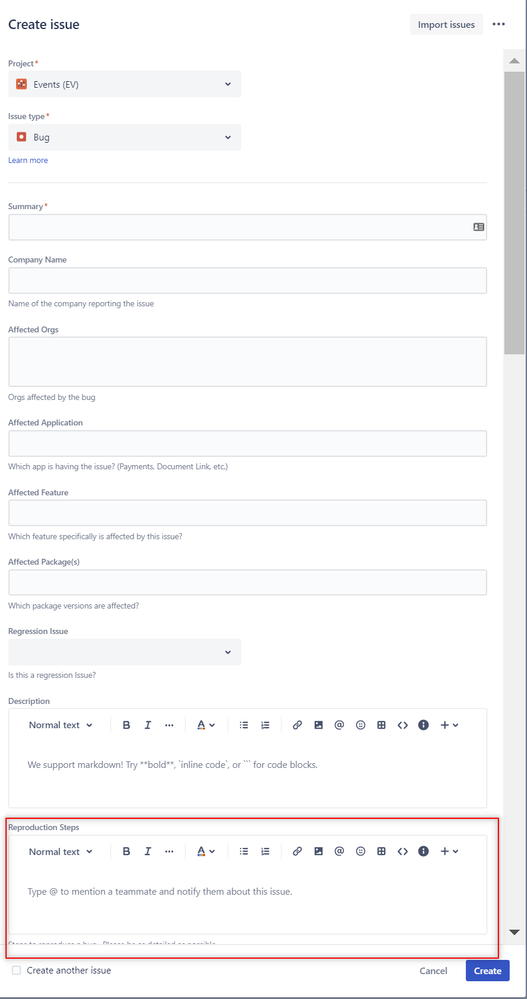Click the blue Create button
Image resolution: width=527 pixels, height=999 pixels.
[487, 971]
